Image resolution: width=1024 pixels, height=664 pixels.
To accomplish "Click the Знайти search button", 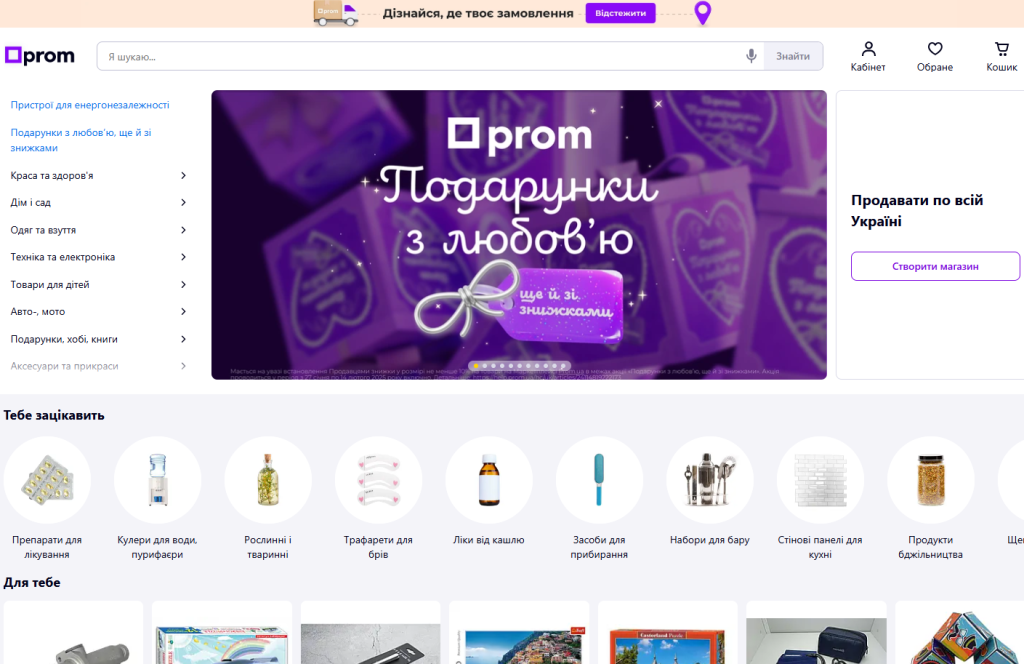I will pyautogui.click(x=793, y=56).
